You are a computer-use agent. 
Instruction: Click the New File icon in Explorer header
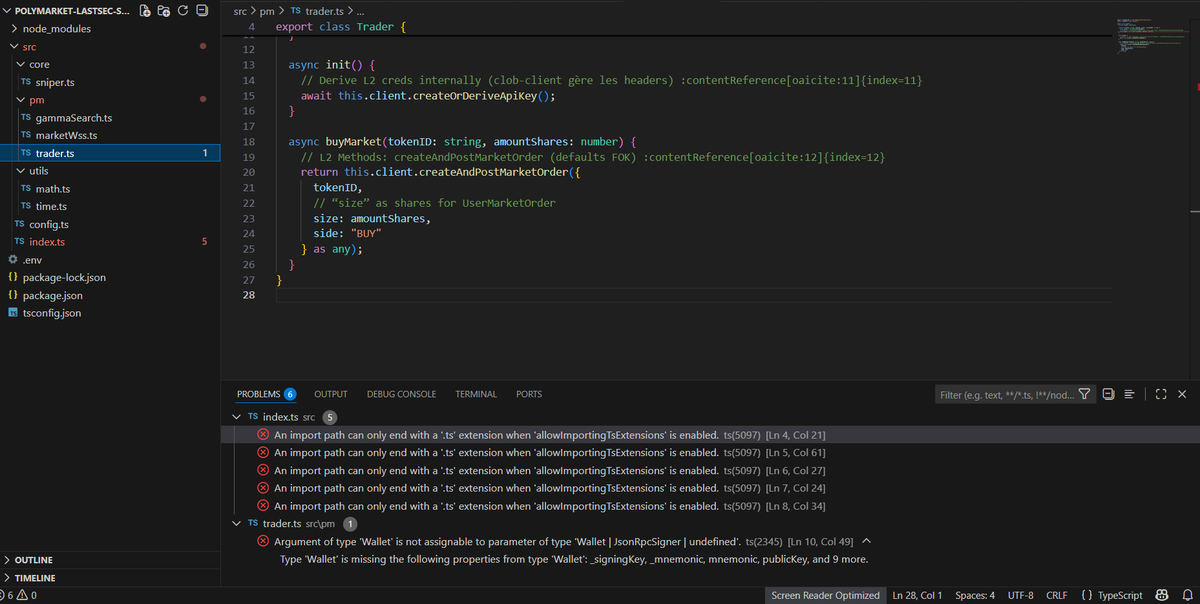(146, 11)
